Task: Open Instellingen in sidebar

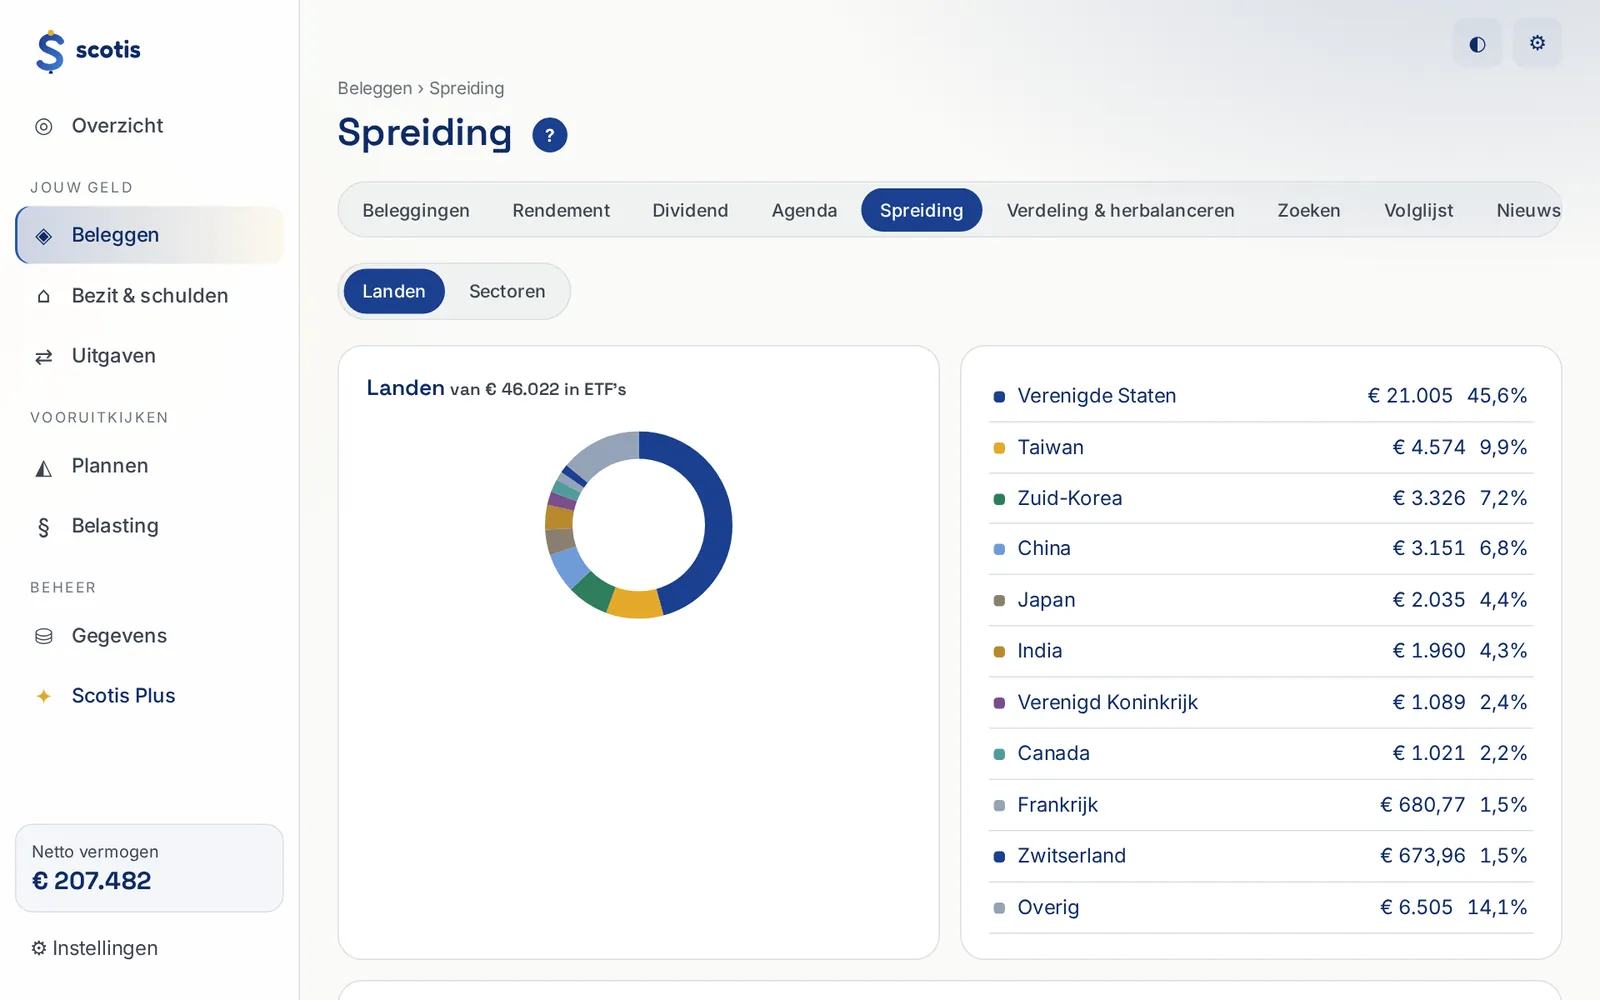Action: (94, 948)
